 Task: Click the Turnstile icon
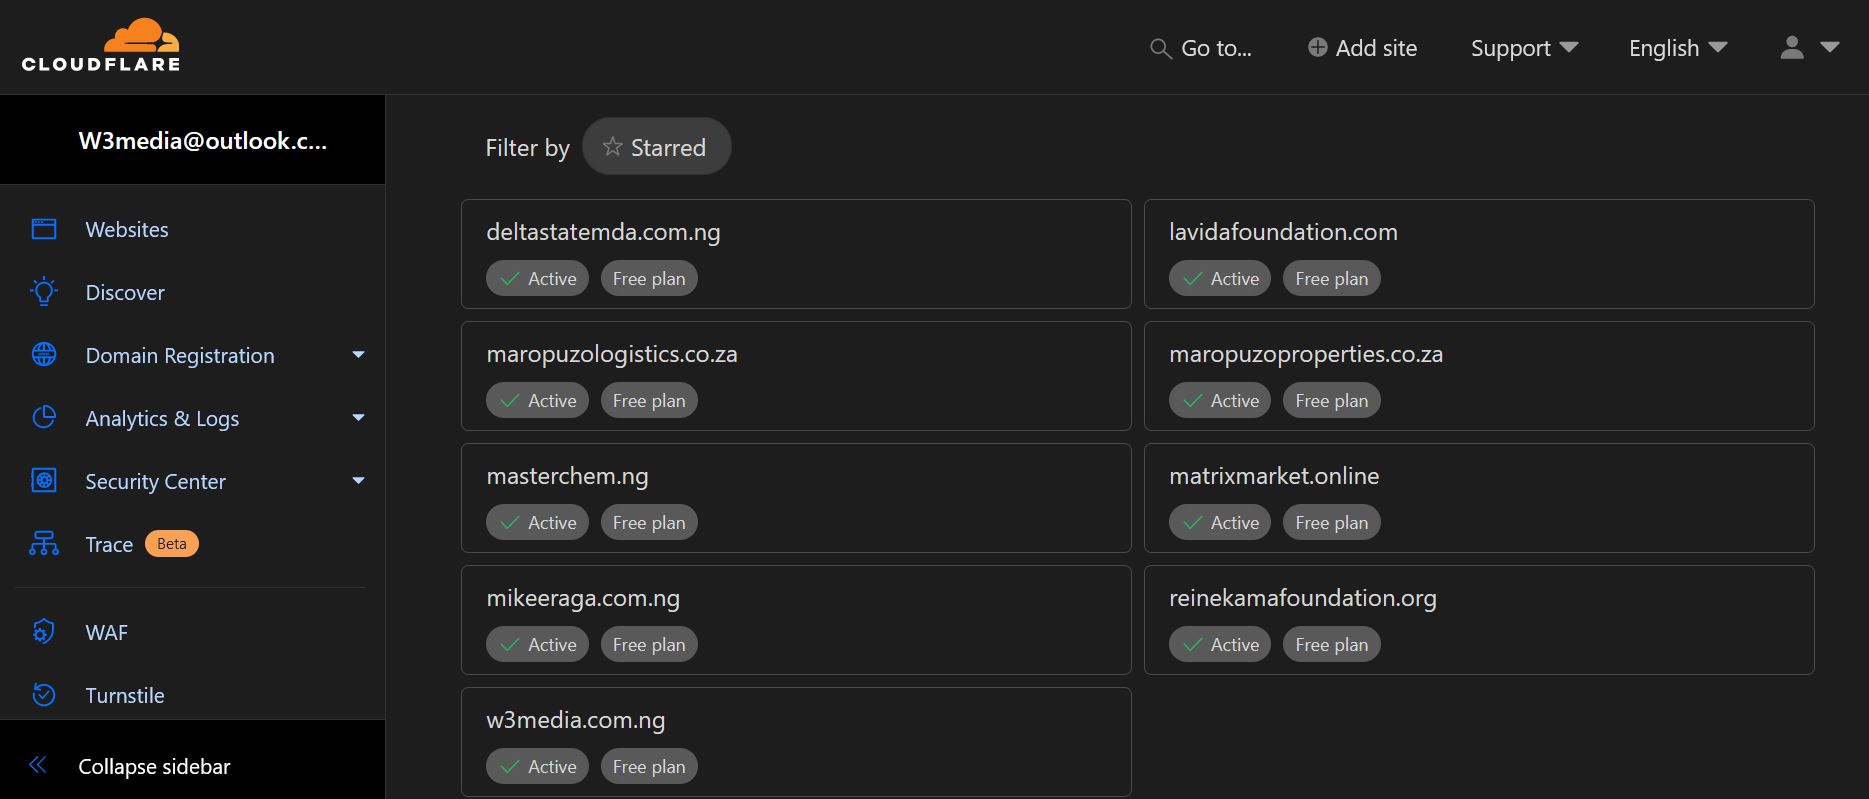click(x=44, y=695)
